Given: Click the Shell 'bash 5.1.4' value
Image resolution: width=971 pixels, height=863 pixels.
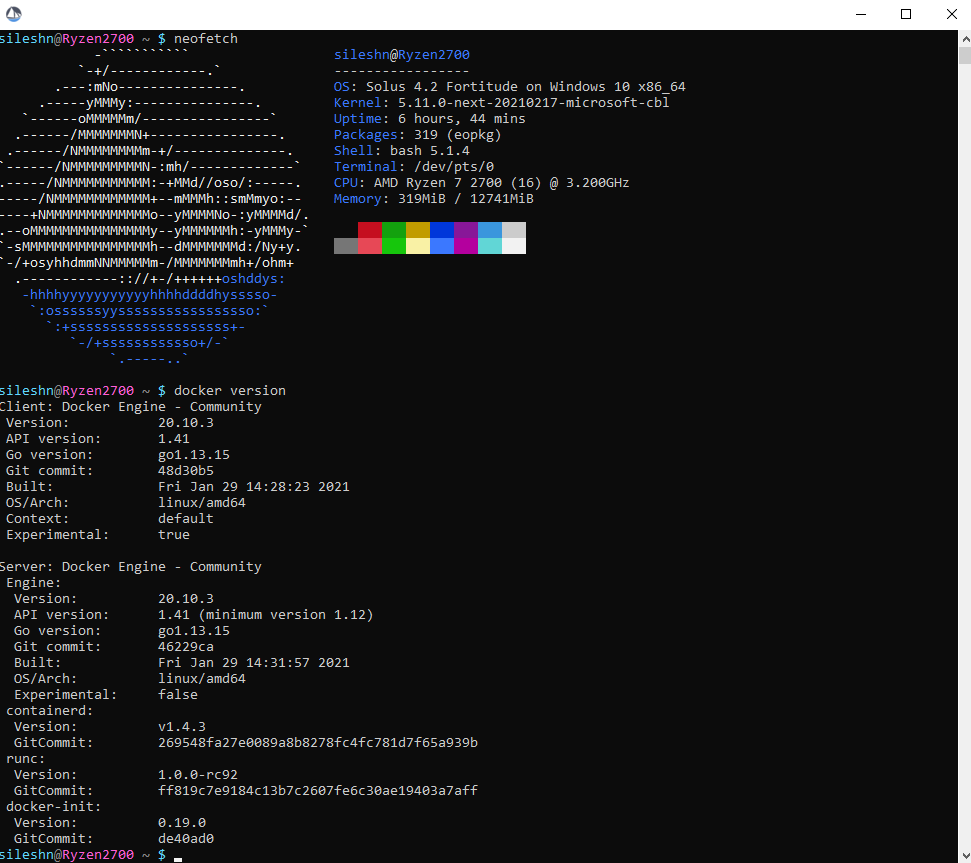Looking at the screenshot, I should [x=430, y=150].
